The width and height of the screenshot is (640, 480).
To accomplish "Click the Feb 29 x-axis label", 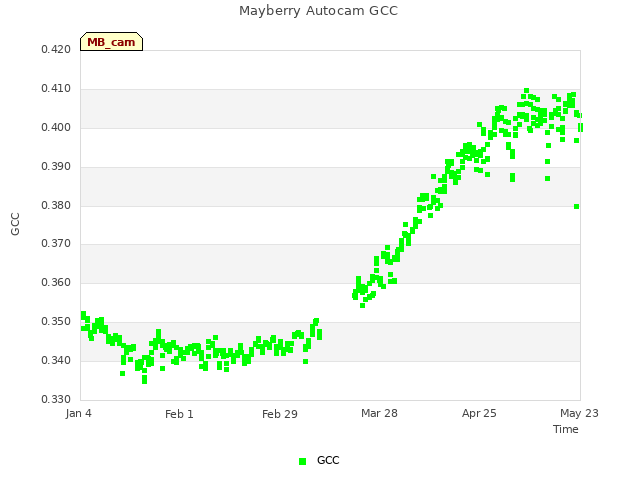I will tap(280, 414).
